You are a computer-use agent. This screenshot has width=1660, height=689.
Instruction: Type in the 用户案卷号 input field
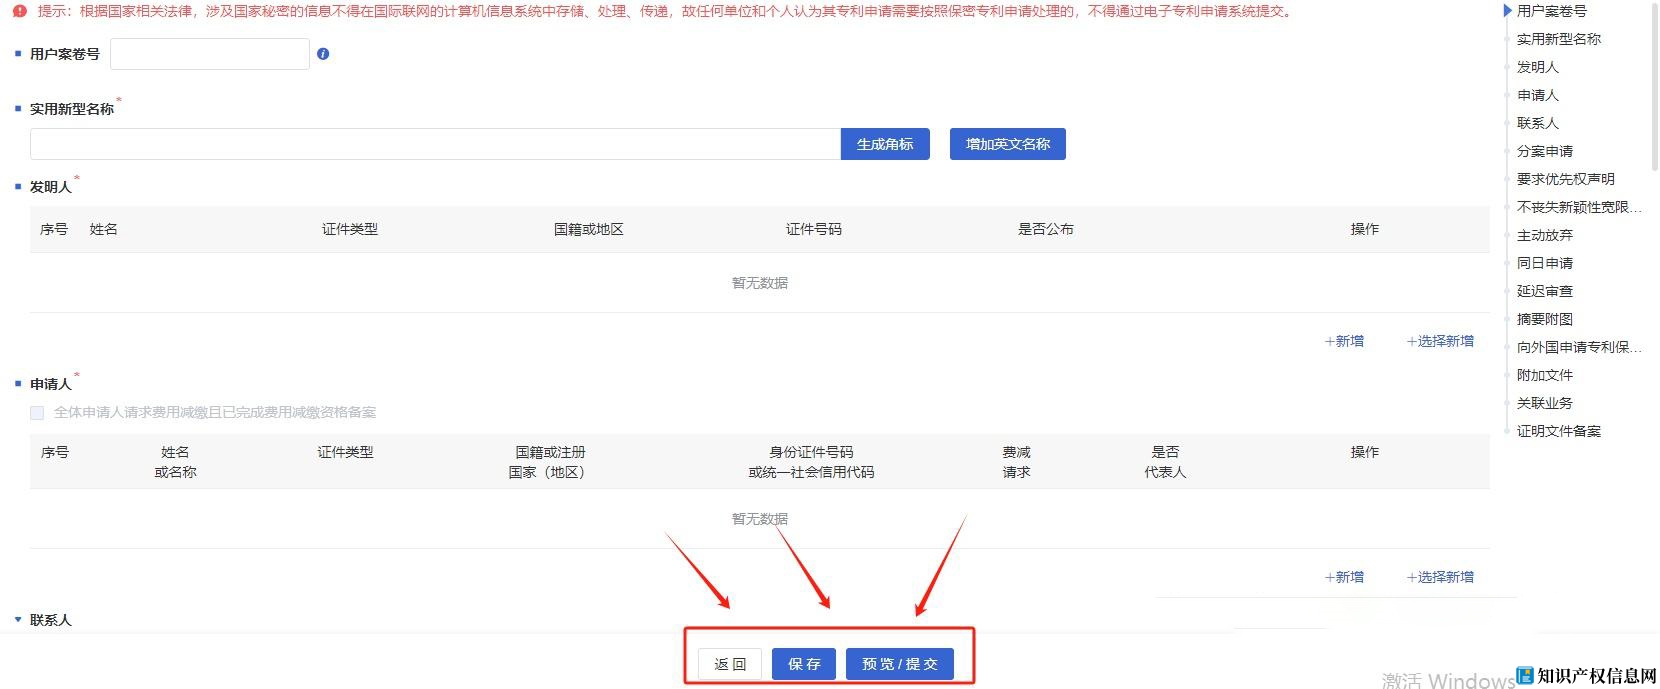pyautogui.click(x=209, y=54)
